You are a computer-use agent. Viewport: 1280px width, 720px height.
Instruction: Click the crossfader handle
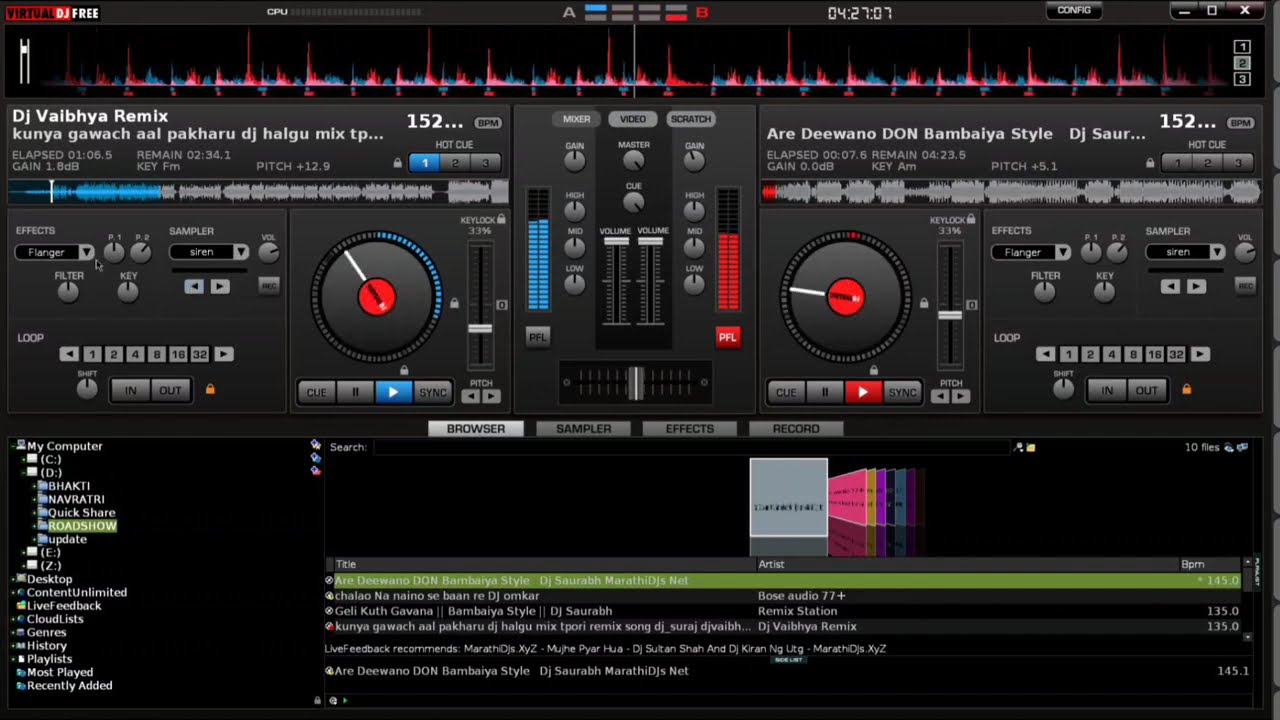point(635,382)
